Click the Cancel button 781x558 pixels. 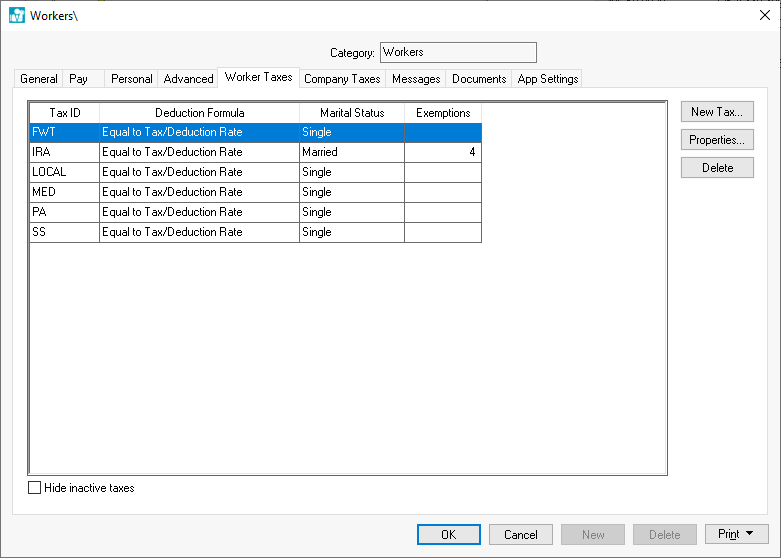520,535
